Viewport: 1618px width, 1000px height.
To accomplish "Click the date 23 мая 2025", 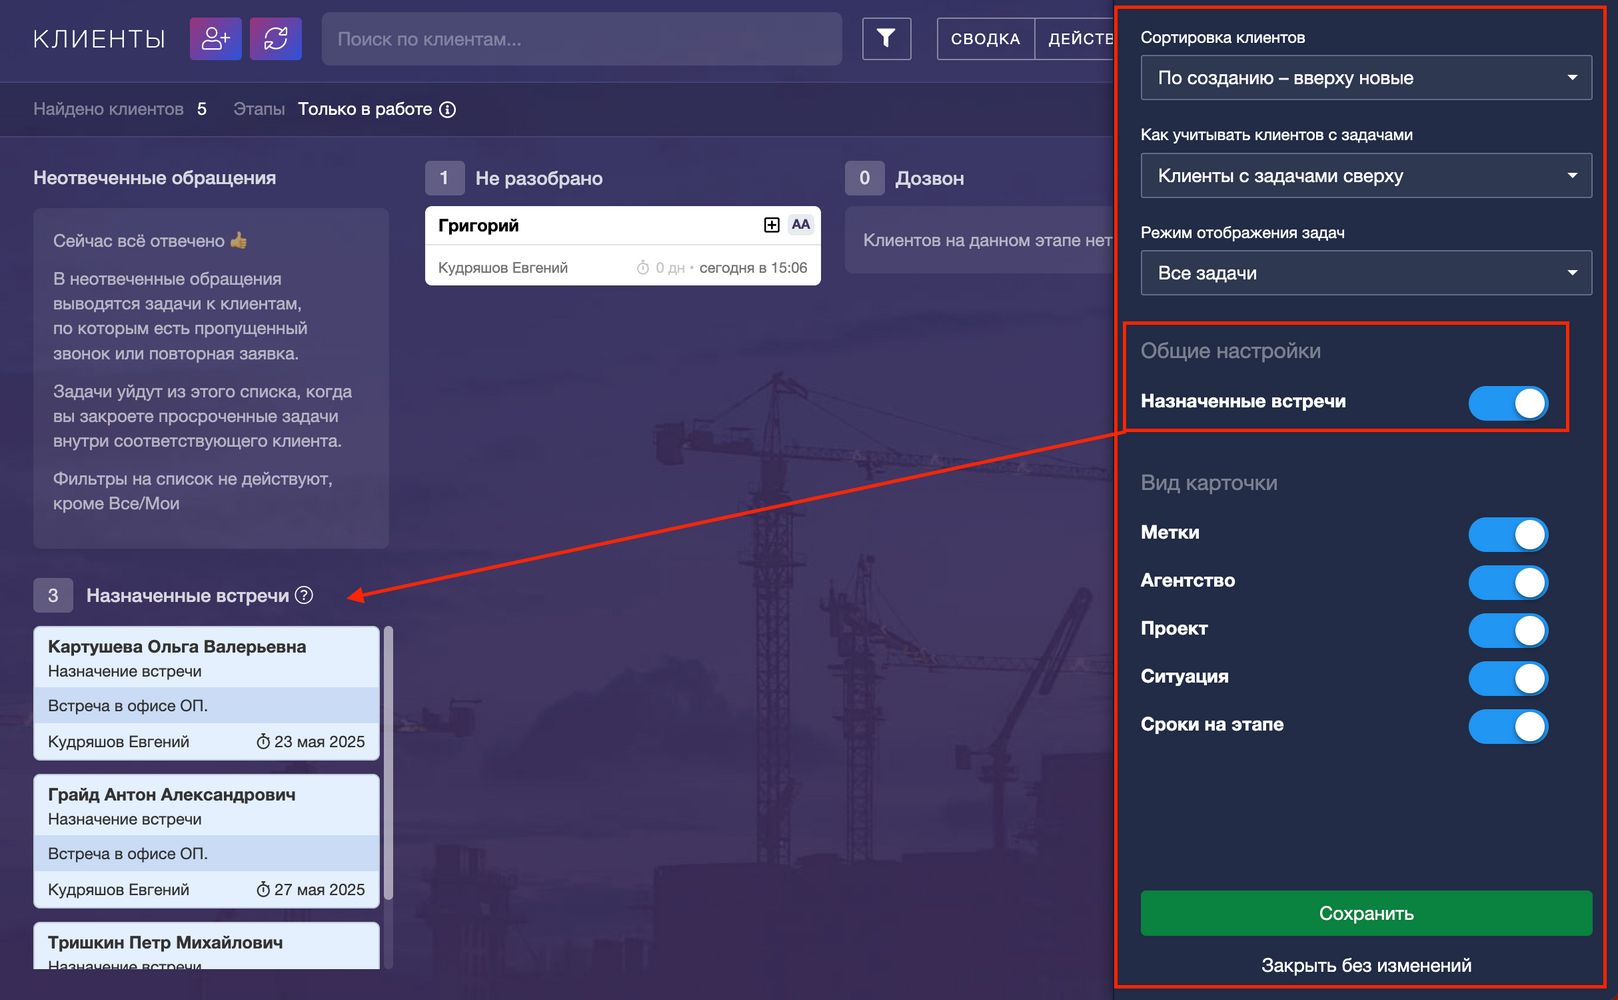I will [320, 742].
